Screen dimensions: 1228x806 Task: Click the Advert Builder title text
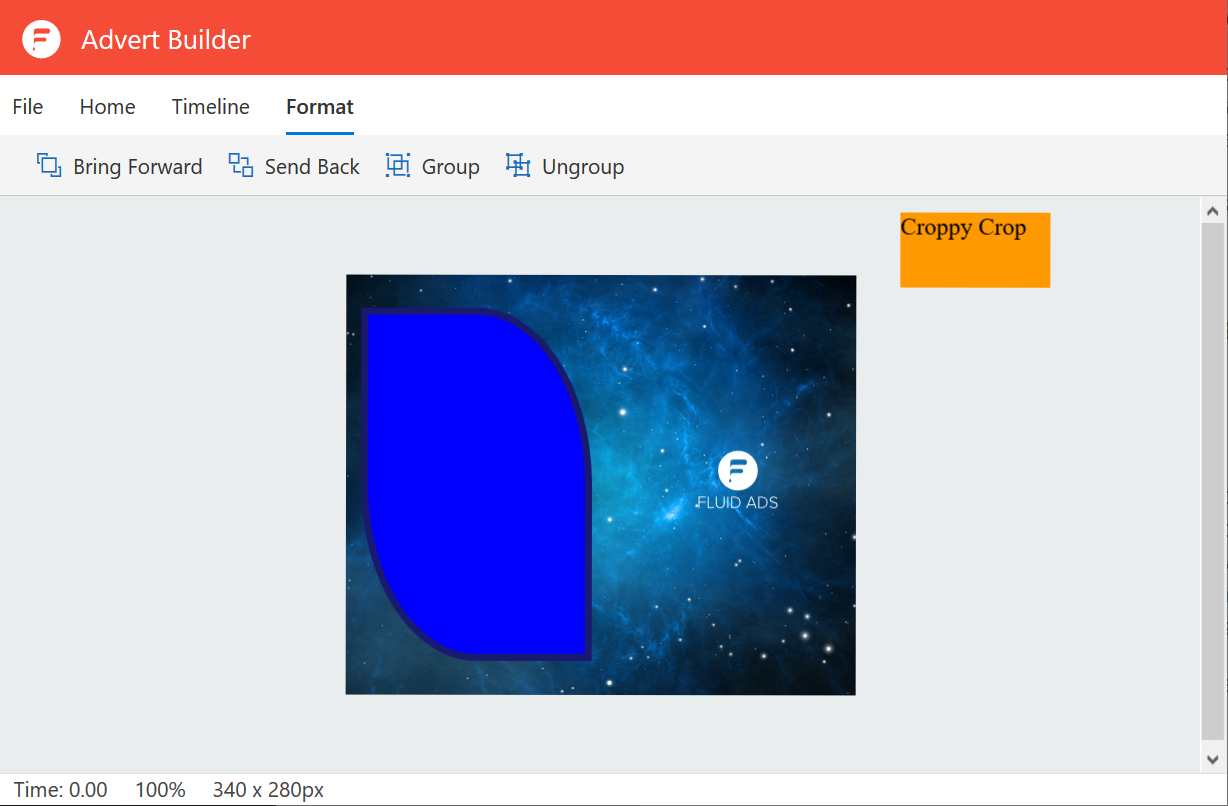[166, 40]
